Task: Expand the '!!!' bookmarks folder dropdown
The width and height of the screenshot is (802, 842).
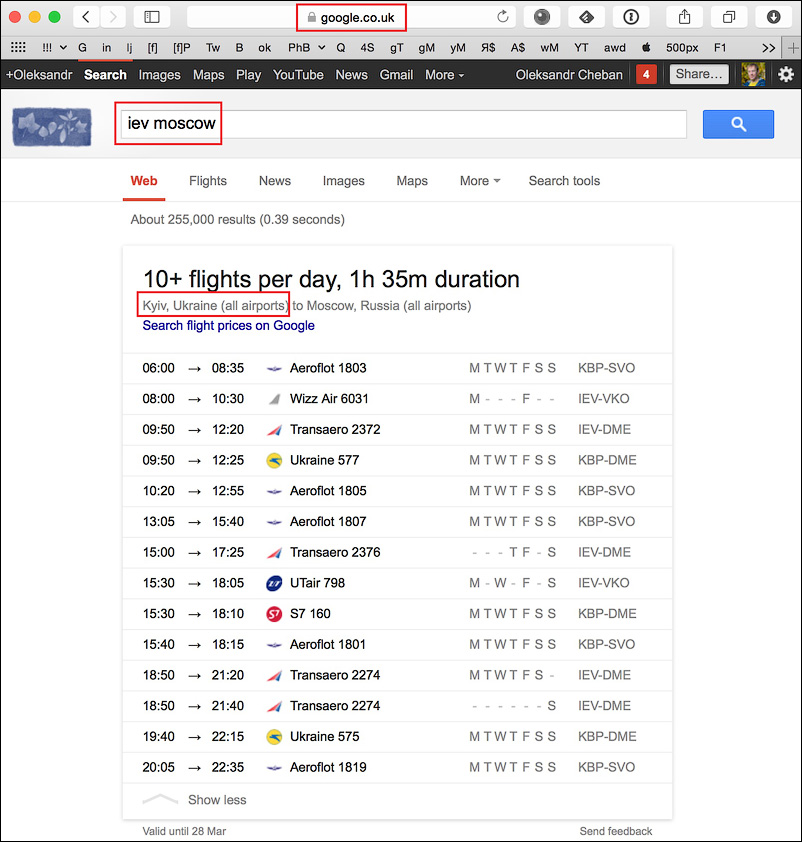Action: tap(54, 48)
